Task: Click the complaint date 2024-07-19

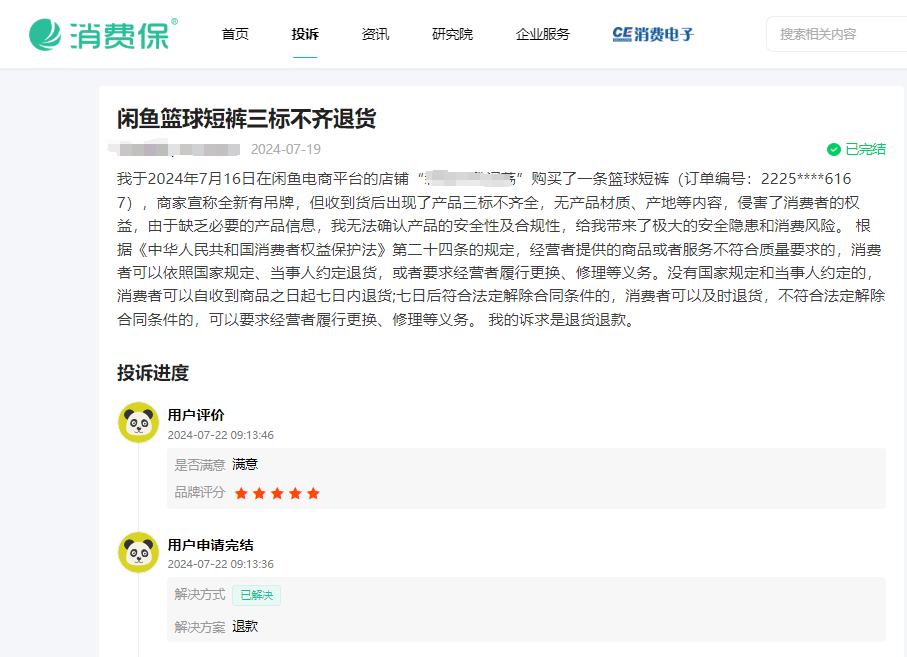Action: coord(286,149)
